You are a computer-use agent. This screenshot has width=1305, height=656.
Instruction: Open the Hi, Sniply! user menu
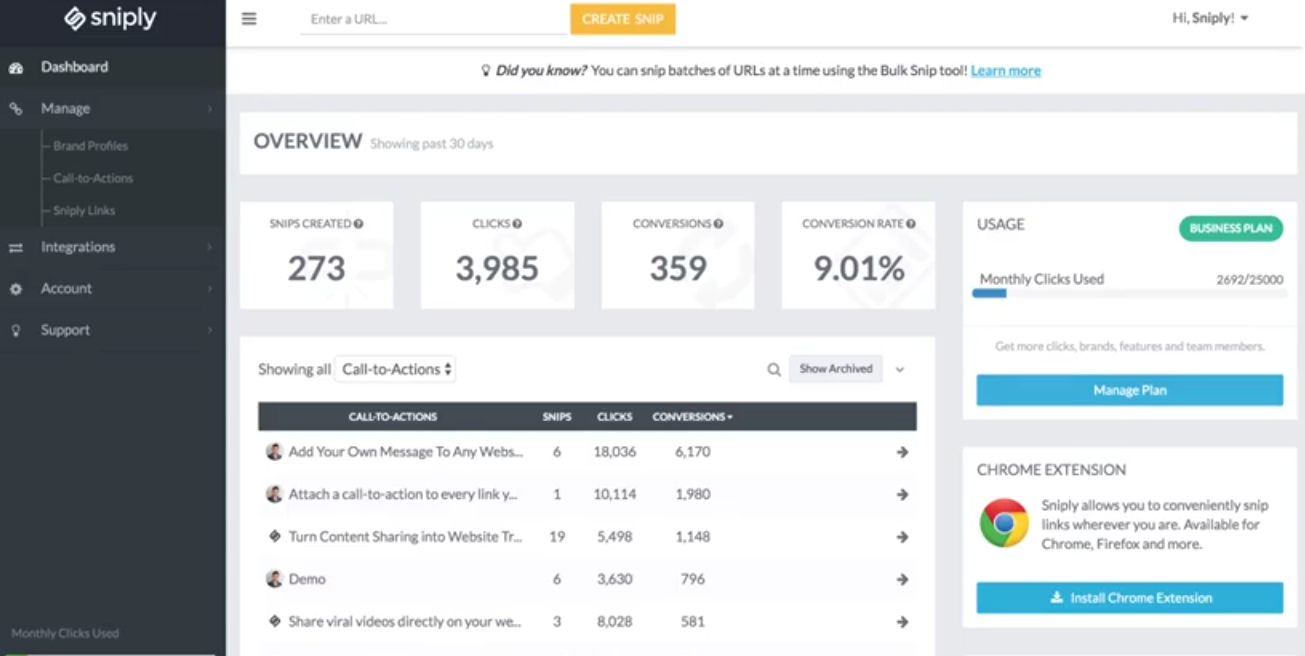click(1210, 18)
